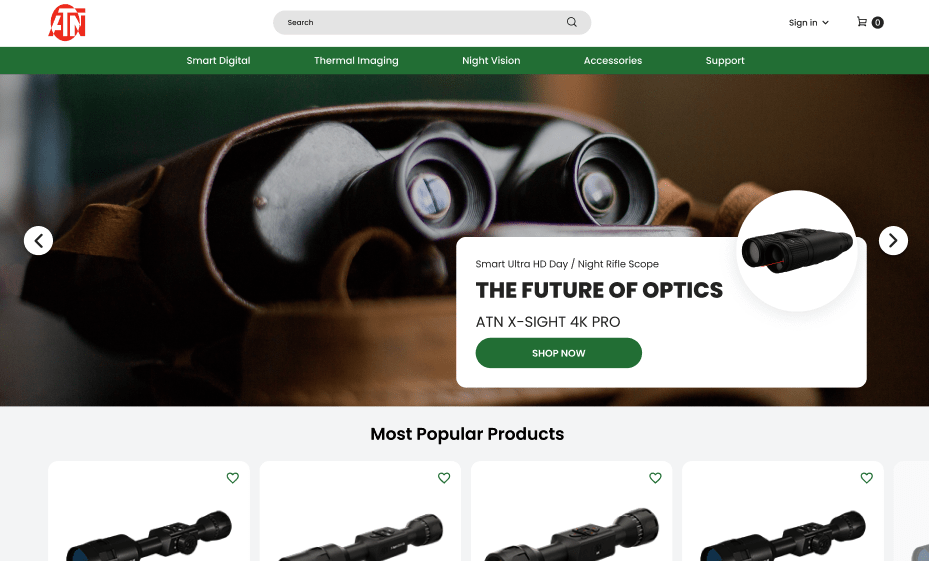Click the search magnifier icon
The height and width of the screenshot is (561, 929).
pyautogui.click(x=572, y=22)
